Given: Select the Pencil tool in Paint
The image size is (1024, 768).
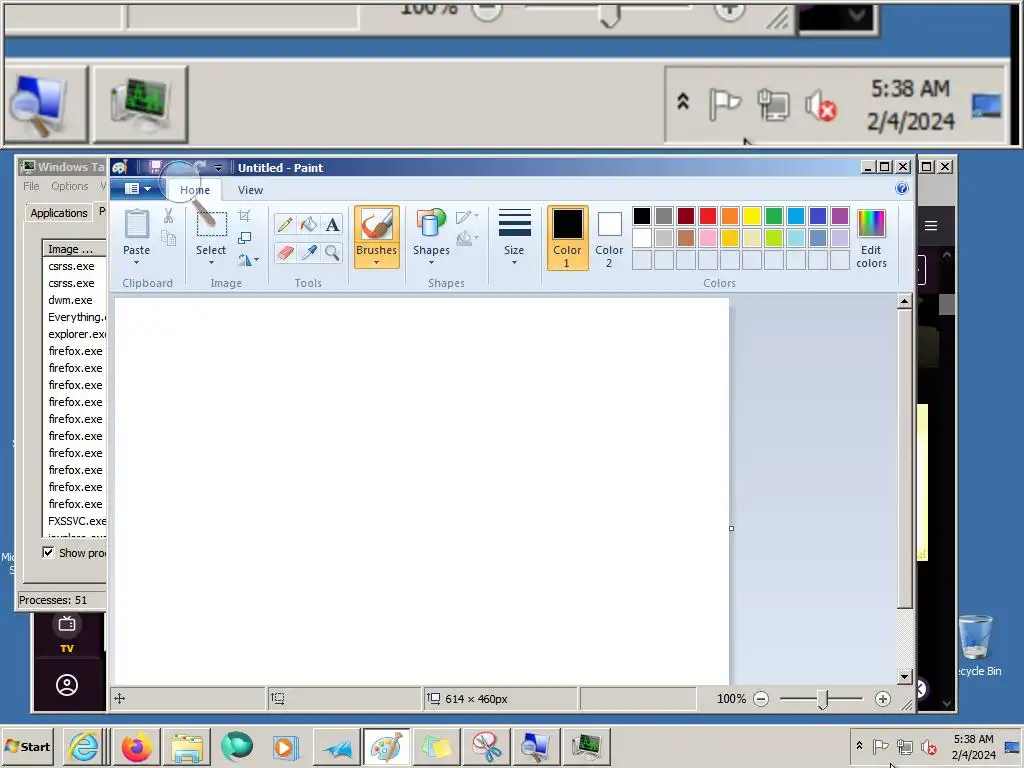Looking at the screenshot, I should click(x=285, y=225).
